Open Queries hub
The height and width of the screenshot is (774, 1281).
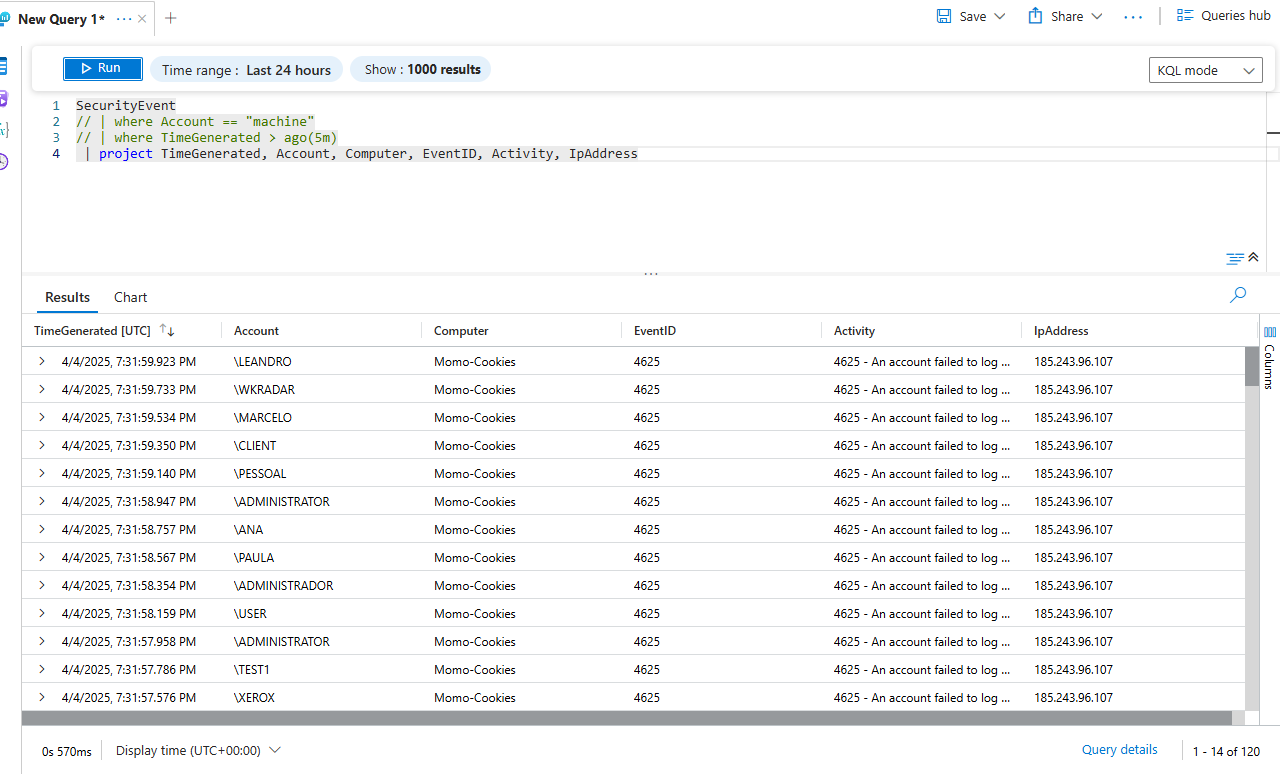[1223, 15]
